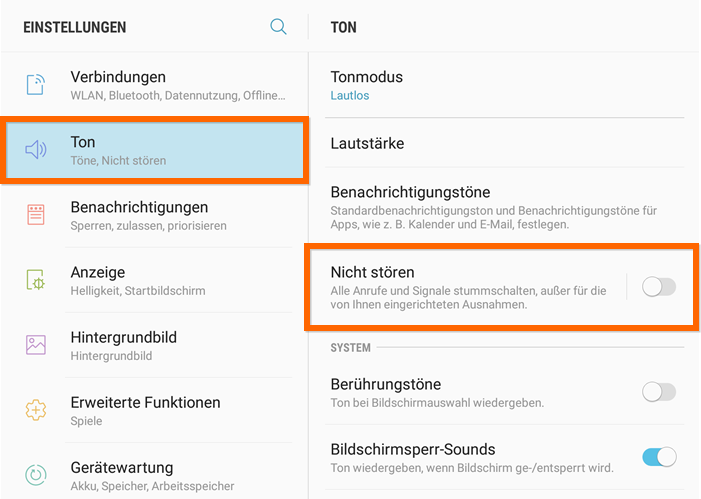
Task: Select Anzeige in the settings list
Action: 155,280
